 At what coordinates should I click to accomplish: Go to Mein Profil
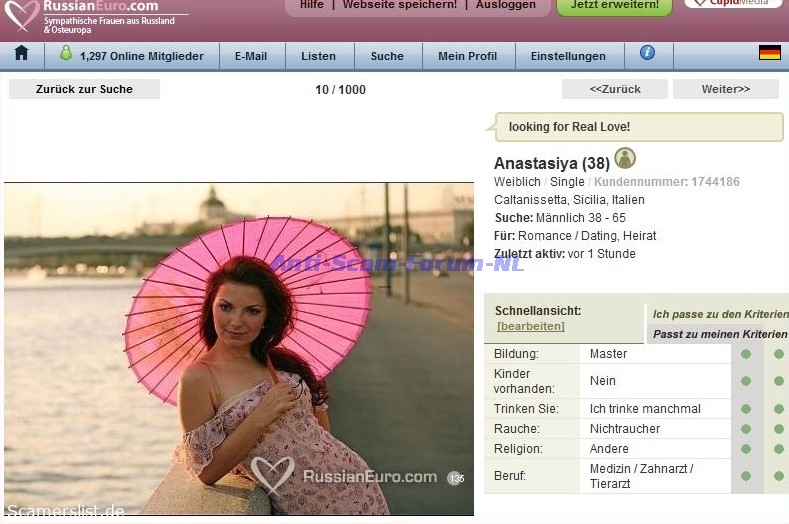pyautogui.click(x=467, y=56)
